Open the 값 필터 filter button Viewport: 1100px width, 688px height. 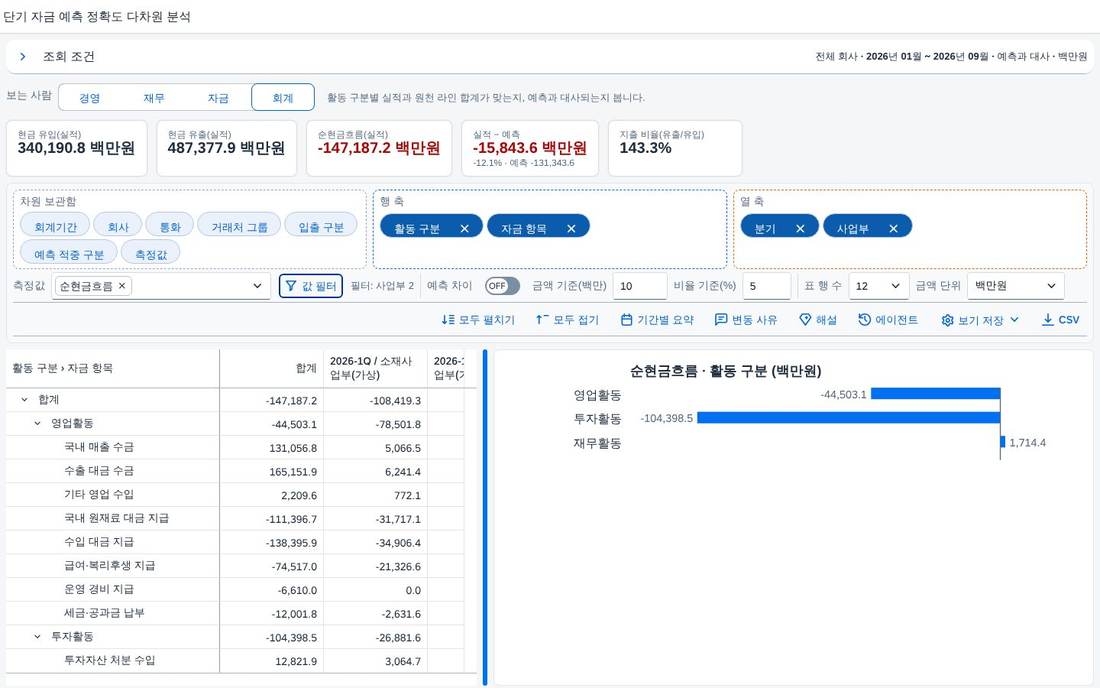point(311,286)
